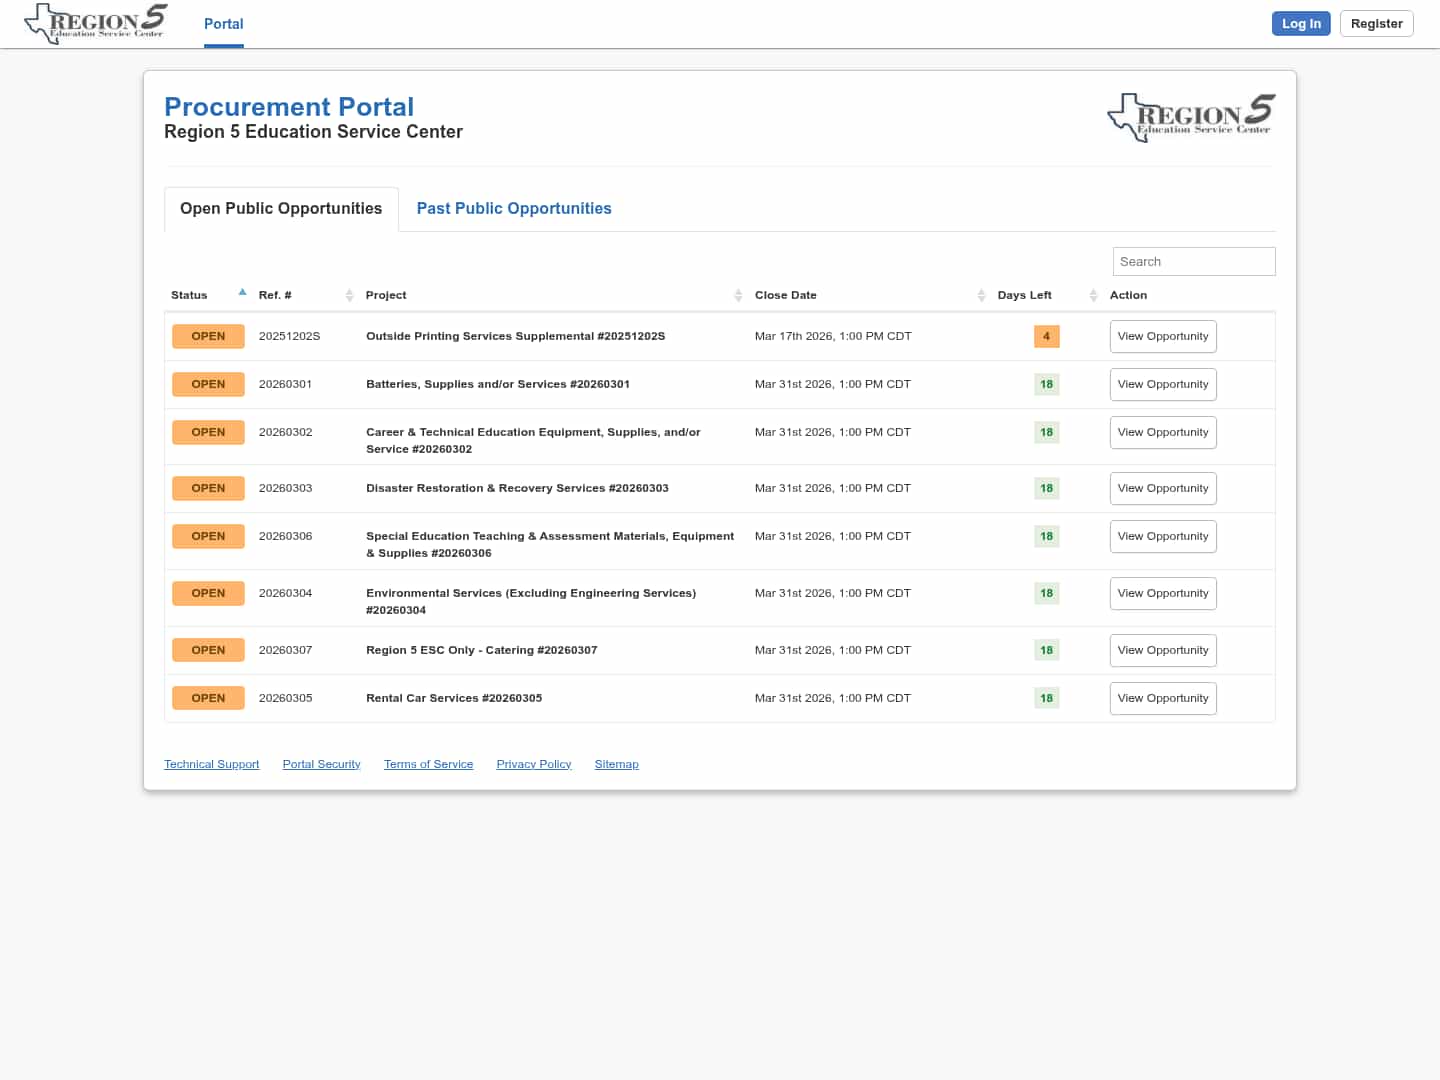Select the Open Public Opportunities tab
The image size is (1440, 1080).
tap(281, 209)
